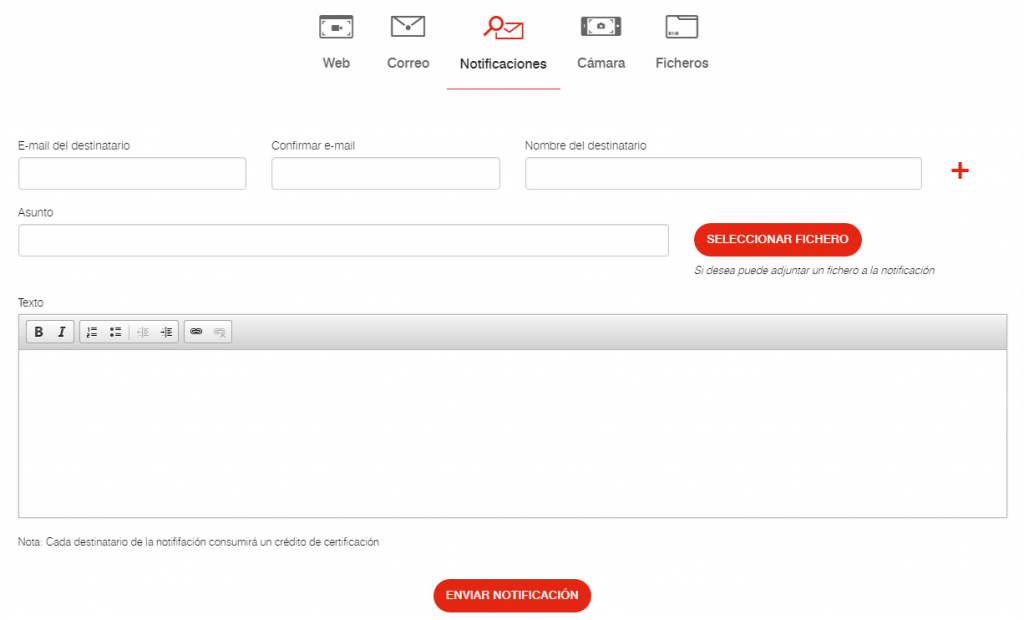Screen dimensions: 1024x620
Task: Add another recipient with red plus
Action: (960, 171)
